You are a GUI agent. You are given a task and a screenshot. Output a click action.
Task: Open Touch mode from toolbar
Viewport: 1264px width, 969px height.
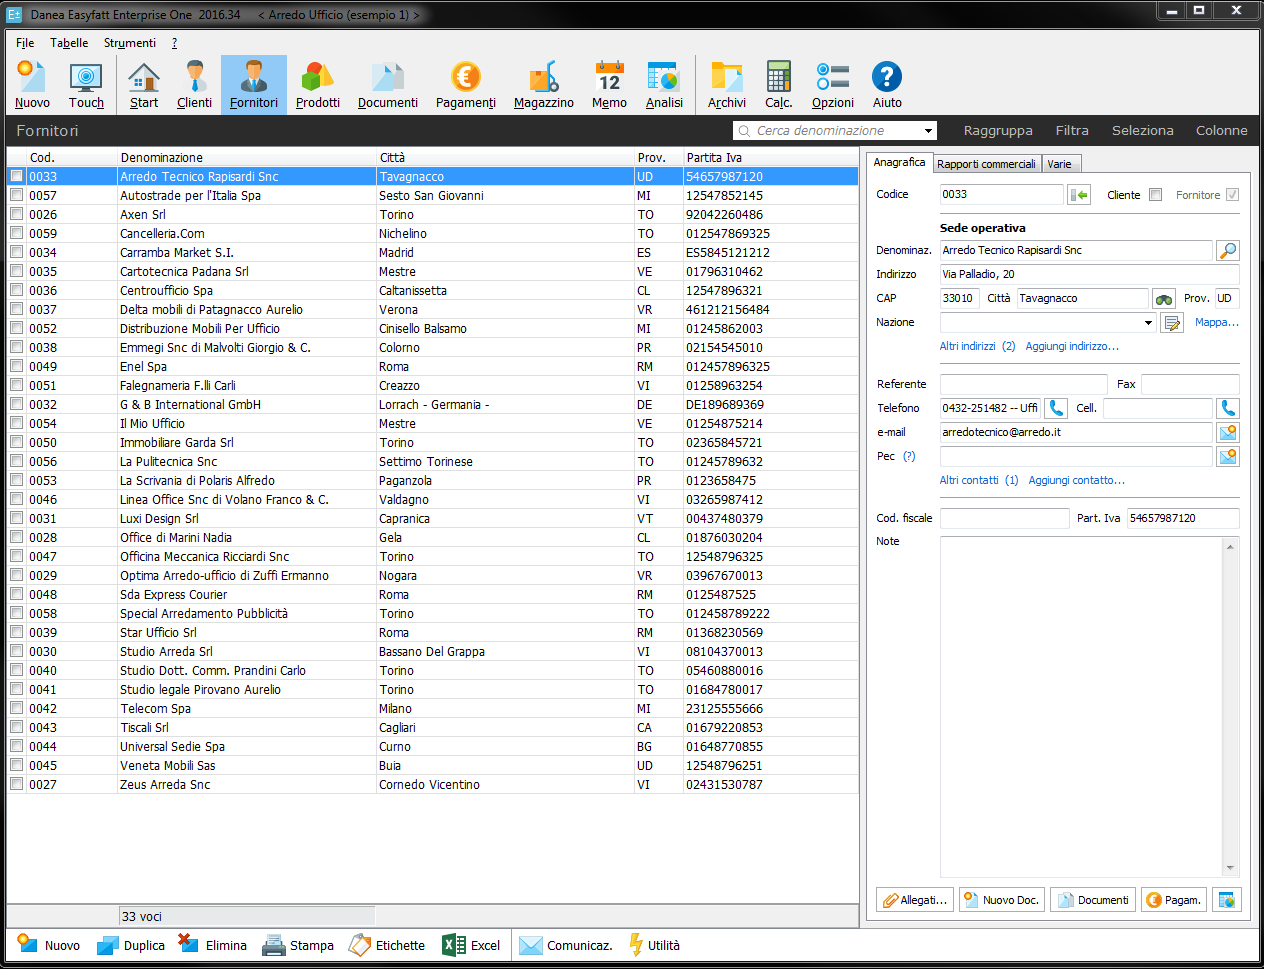(86, 85)
